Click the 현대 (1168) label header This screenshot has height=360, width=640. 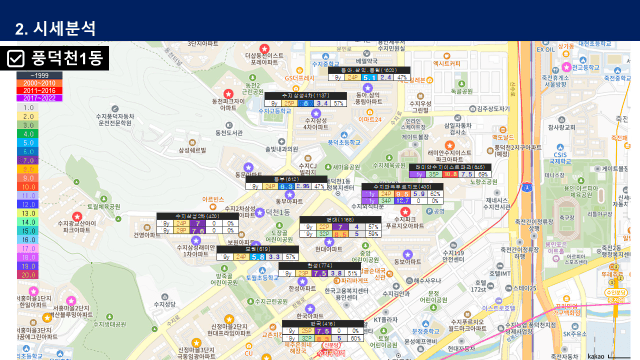click(340, 220)
